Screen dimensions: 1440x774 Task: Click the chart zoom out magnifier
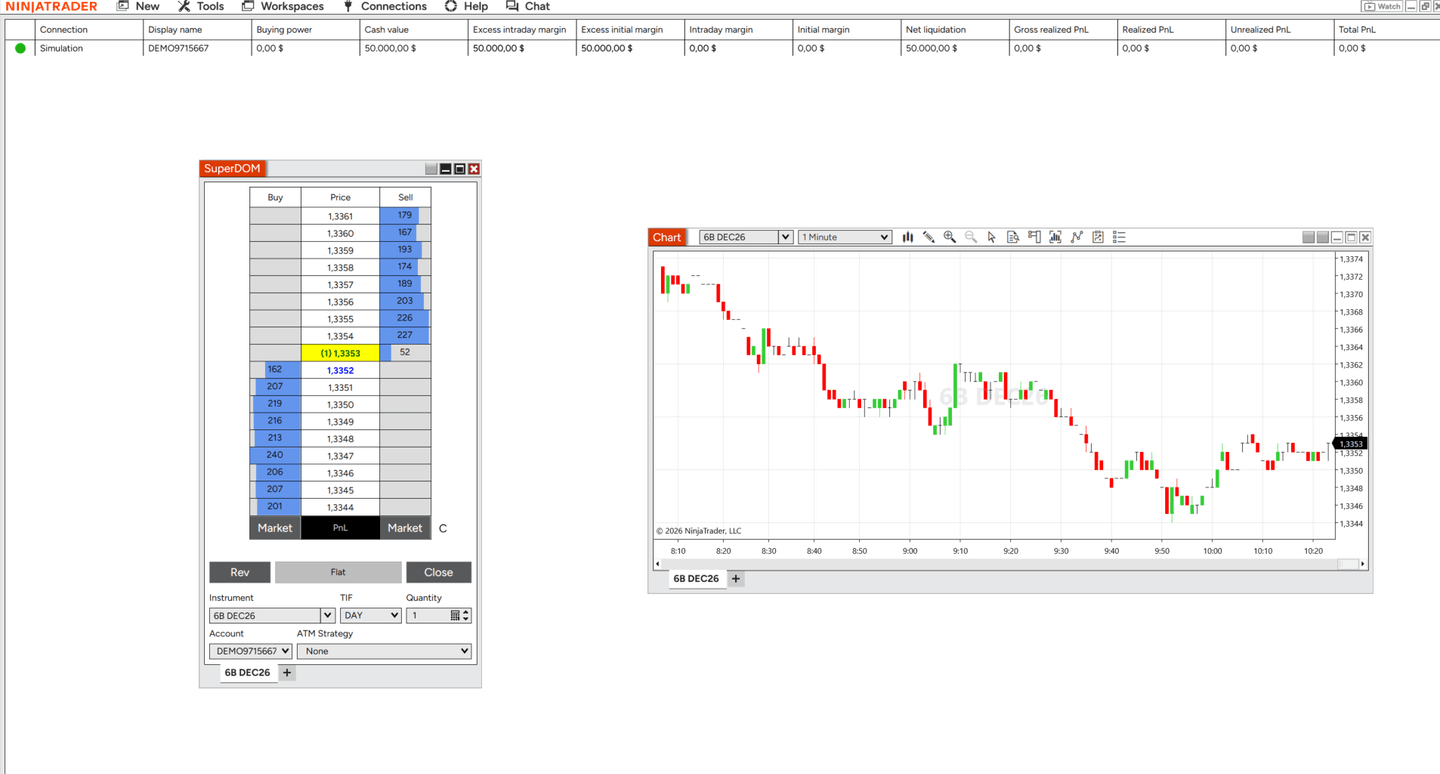(970, 237)
